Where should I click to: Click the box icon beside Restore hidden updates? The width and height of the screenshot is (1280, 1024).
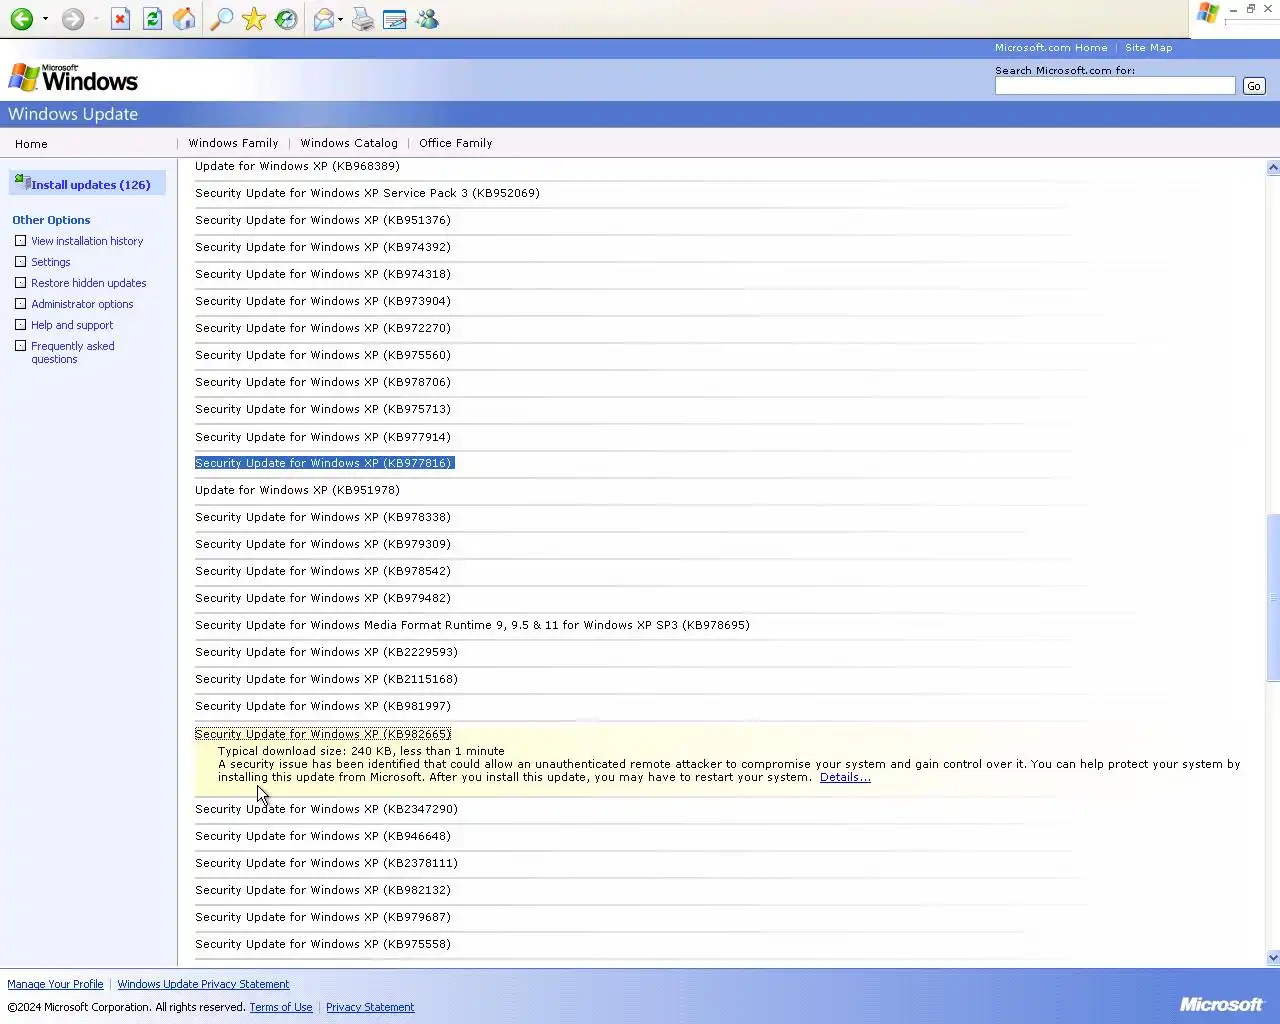coord(20,283)
